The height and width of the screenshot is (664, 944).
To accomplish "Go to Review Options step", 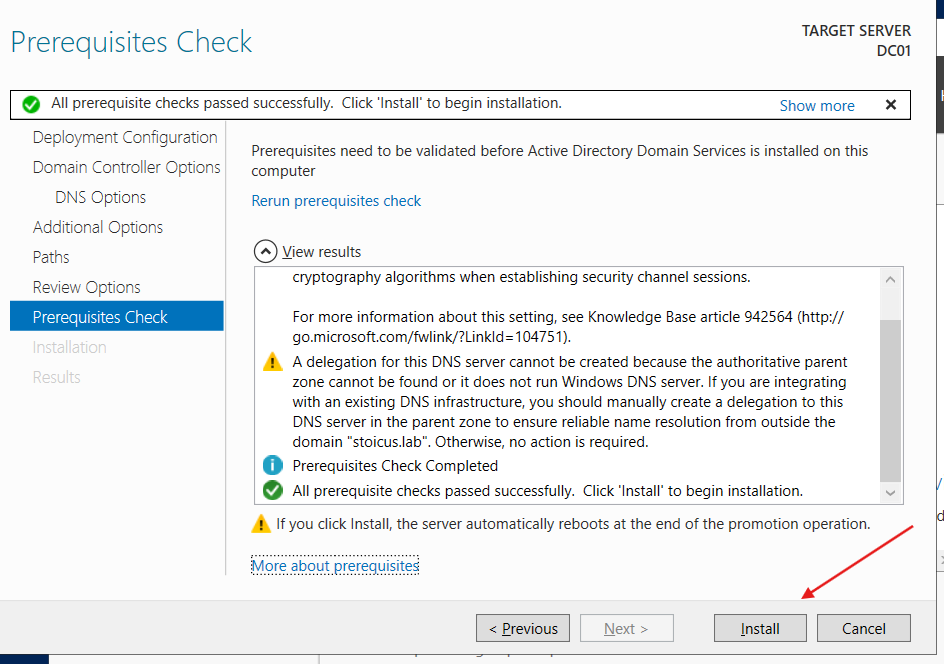I will click(87, 287).
